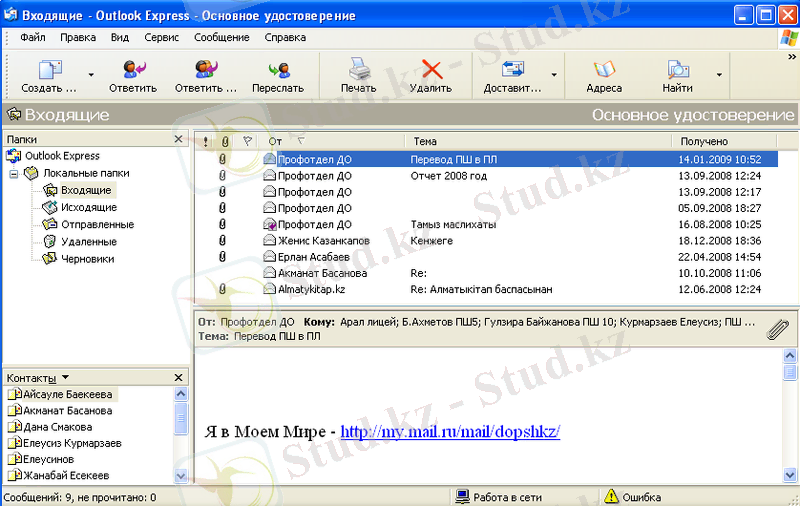Open the Сервис menu
The width and height of the screenshot is (800, 506).
click(161, 37)
